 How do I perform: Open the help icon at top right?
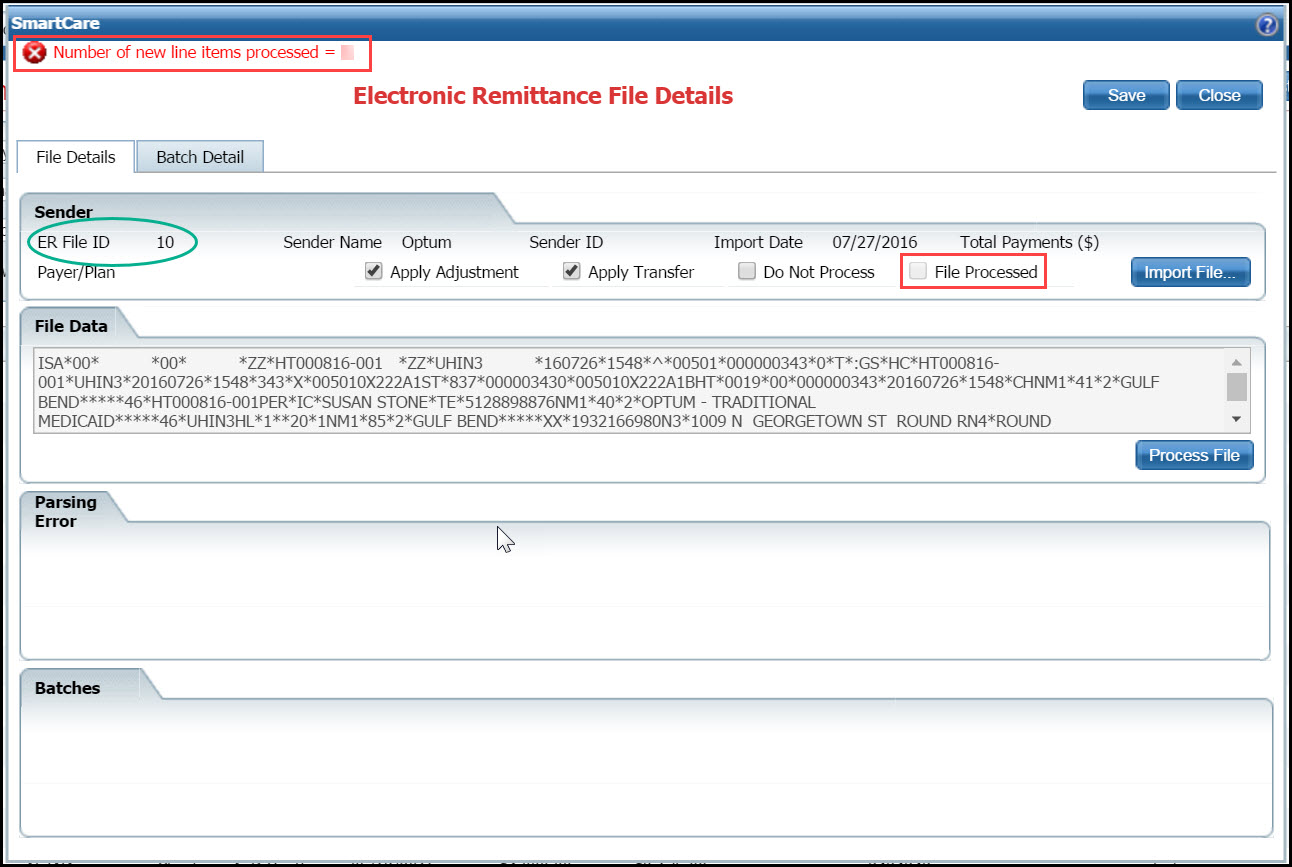[1266, 24]
